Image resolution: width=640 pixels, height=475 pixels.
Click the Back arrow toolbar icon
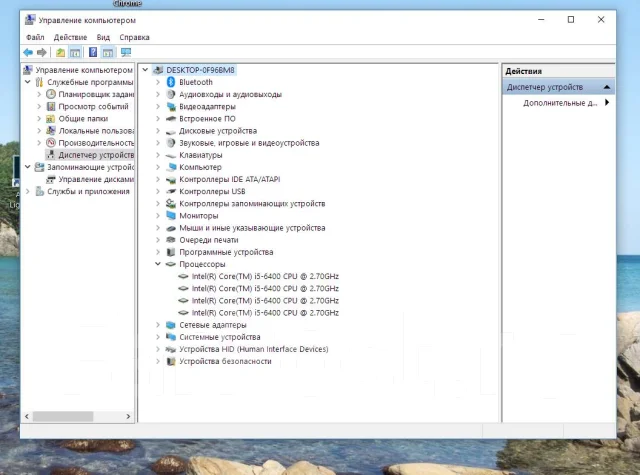pyautogui.click(x=28, y=52)
